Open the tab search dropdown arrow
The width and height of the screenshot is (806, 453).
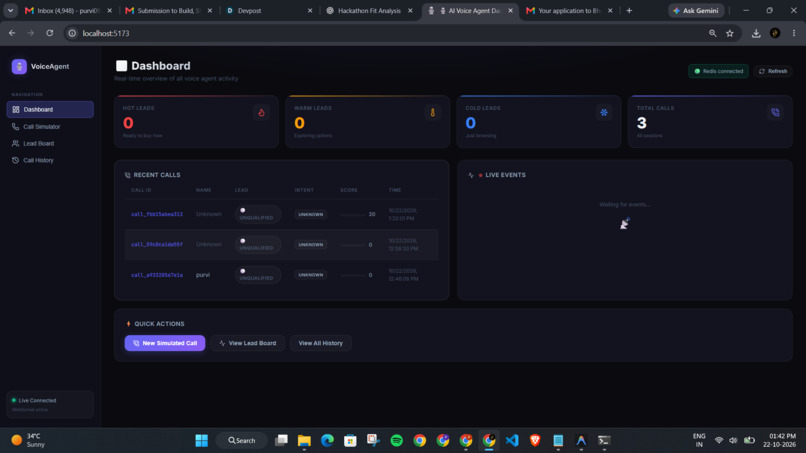point(10,10)
